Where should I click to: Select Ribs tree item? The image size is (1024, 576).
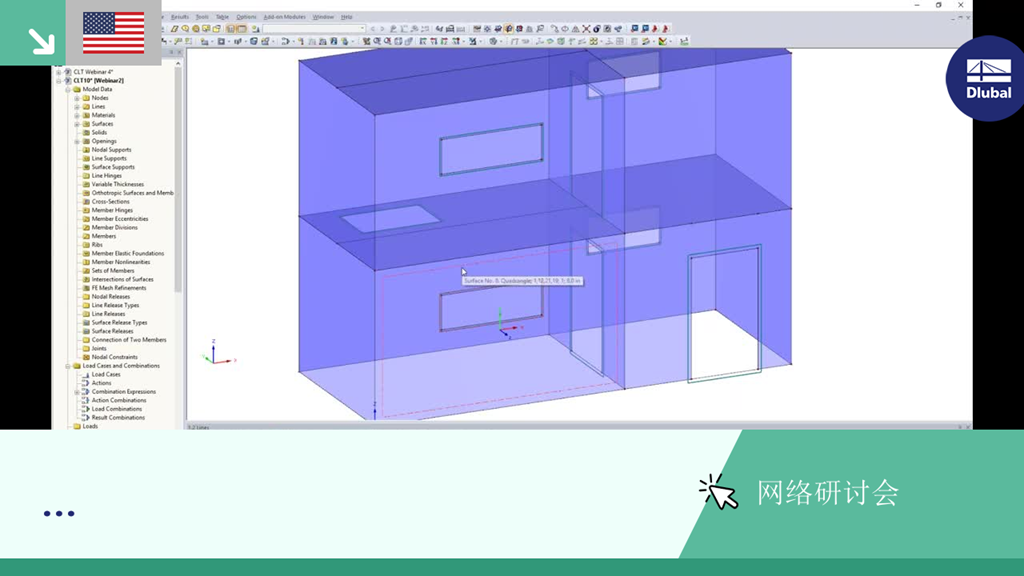(97, 244)
